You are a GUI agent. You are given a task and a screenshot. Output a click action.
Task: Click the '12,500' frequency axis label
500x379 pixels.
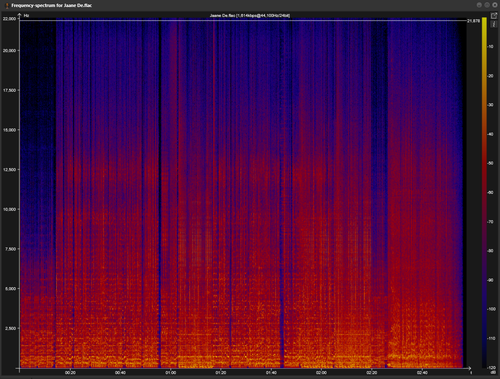coord(9,169)
